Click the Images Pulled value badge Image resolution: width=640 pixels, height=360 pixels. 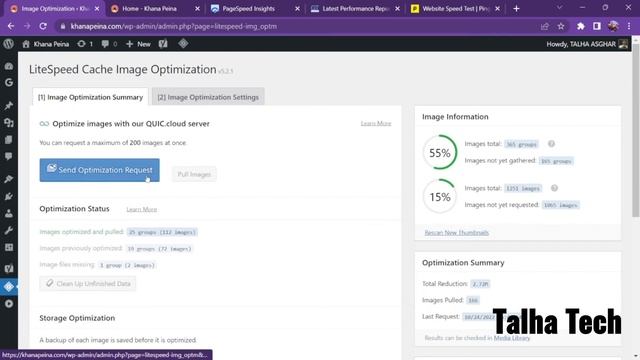[x=473, y=300]
